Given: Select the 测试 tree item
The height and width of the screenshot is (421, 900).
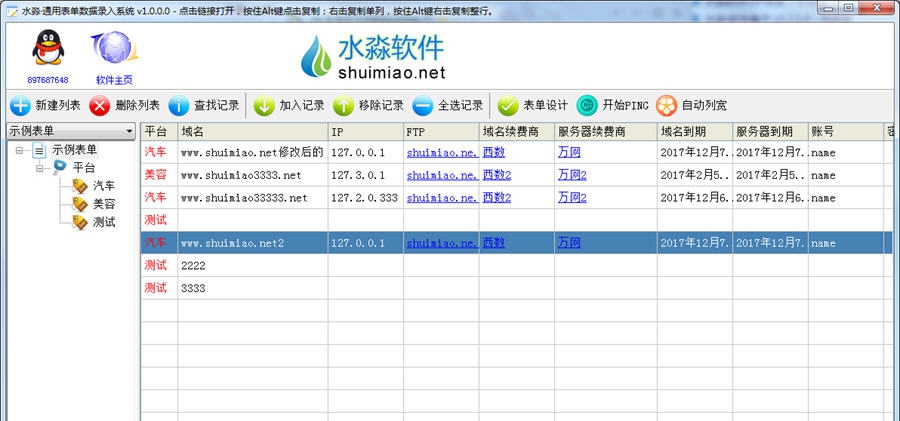Looking at the screenshot, I should point(104,222).
